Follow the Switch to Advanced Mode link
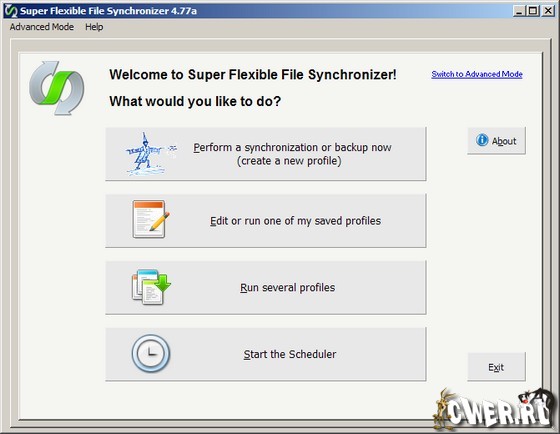This screenshot has height=434, width=560. point(477,74)
